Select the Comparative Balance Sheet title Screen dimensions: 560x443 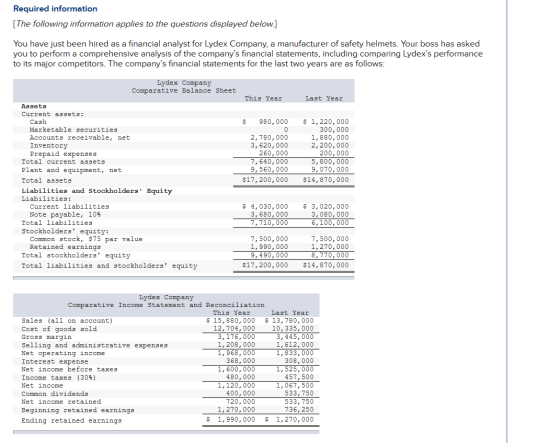click(184, 90)
